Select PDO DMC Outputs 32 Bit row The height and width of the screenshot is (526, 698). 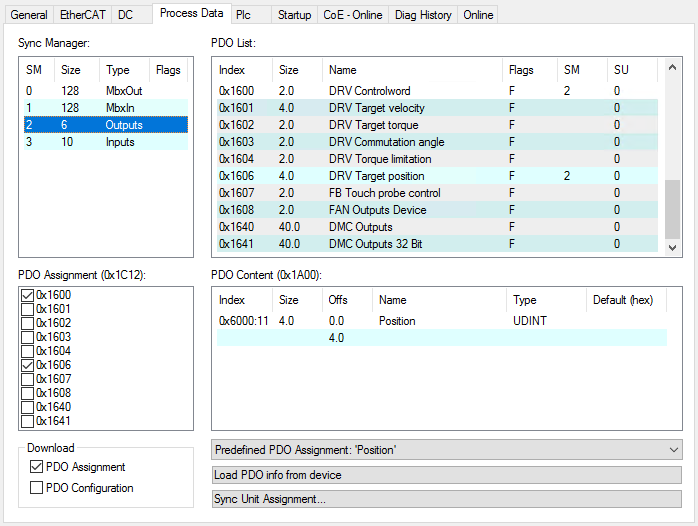point(438,244)
